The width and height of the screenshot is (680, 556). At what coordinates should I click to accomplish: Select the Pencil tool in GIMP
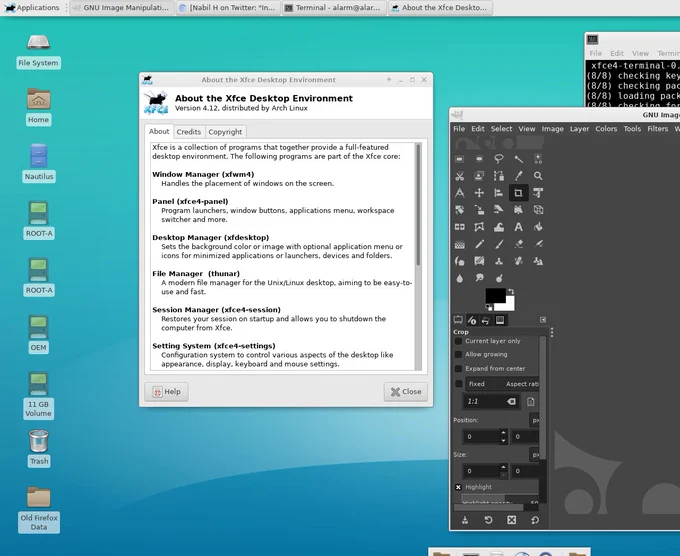[x=479, y=244]
